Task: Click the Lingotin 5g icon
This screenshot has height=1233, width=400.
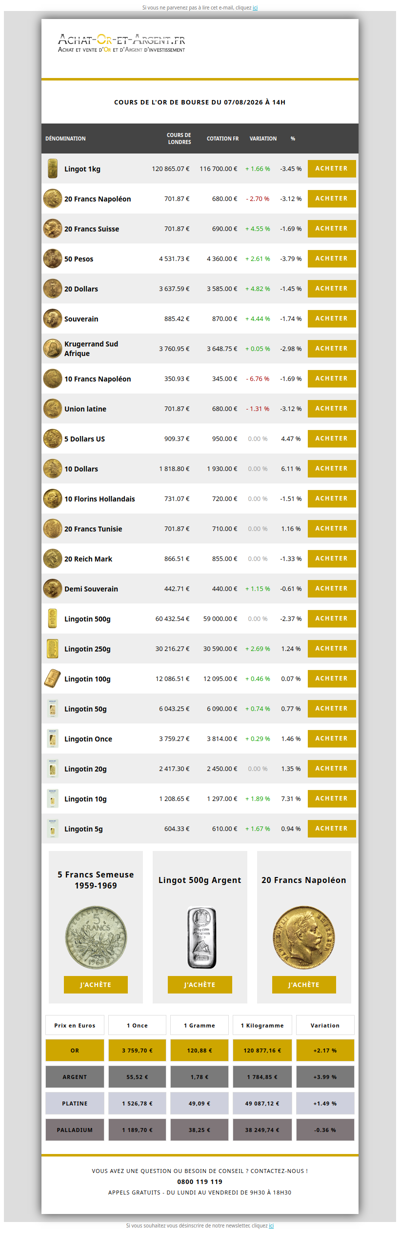Action: click(x=52, y=829)
